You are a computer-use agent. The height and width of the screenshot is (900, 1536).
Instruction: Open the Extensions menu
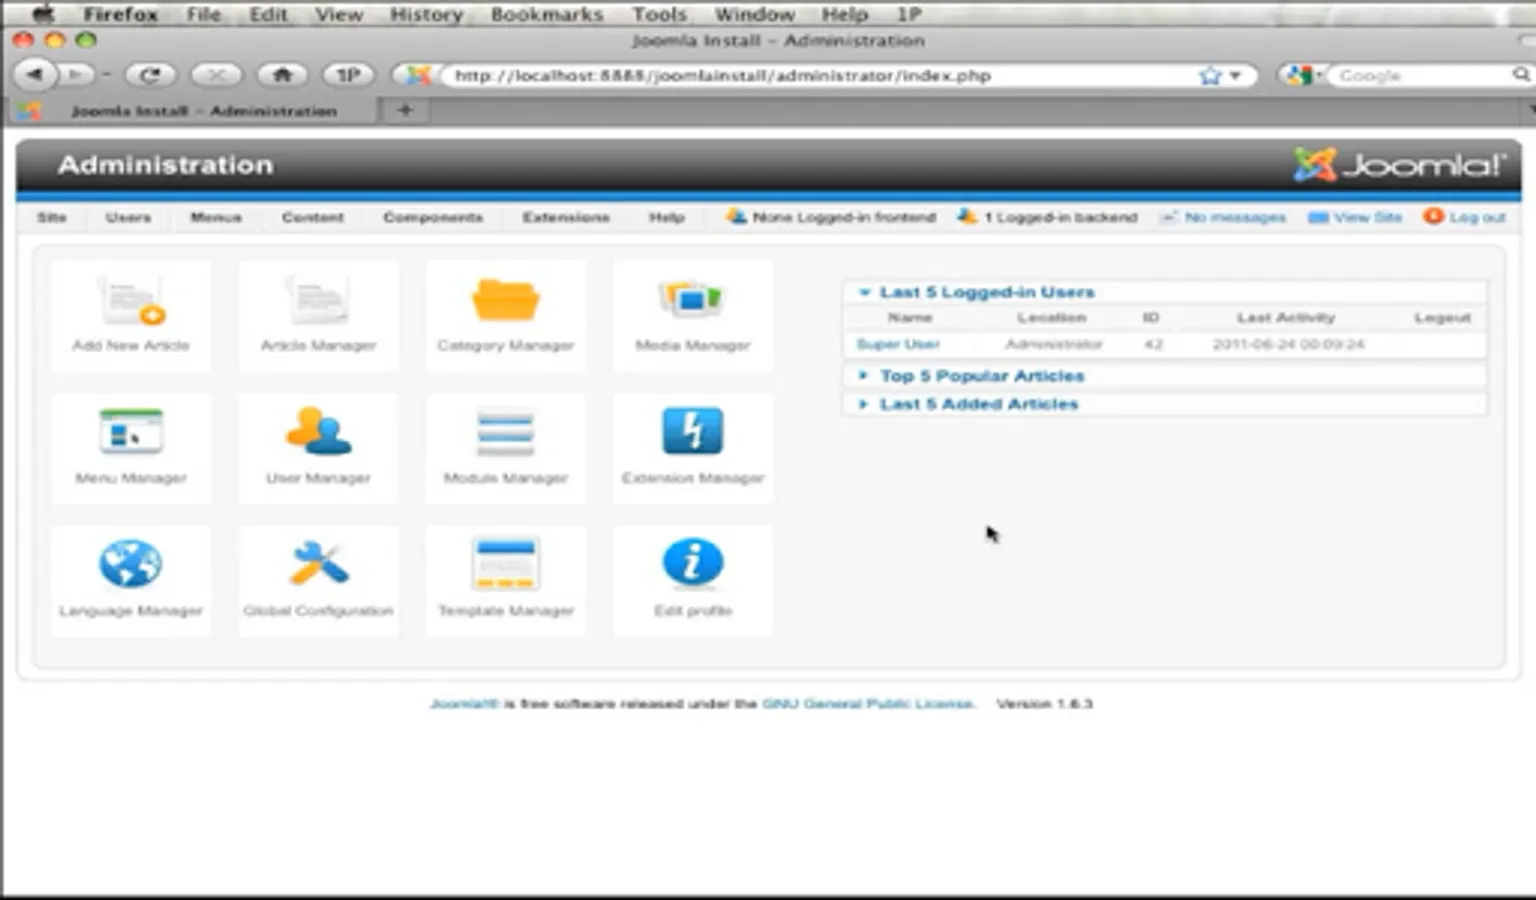click(566, 217)
